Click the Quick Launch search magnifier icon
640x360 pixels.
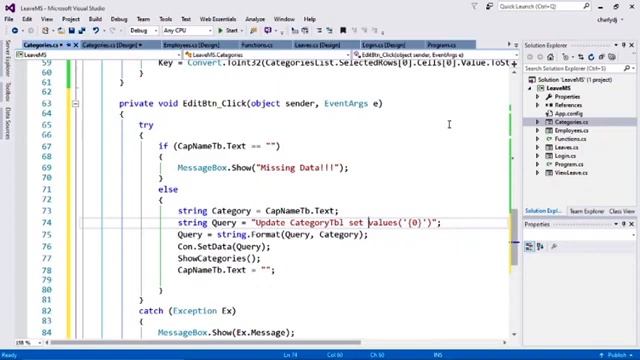coord(586,7)
